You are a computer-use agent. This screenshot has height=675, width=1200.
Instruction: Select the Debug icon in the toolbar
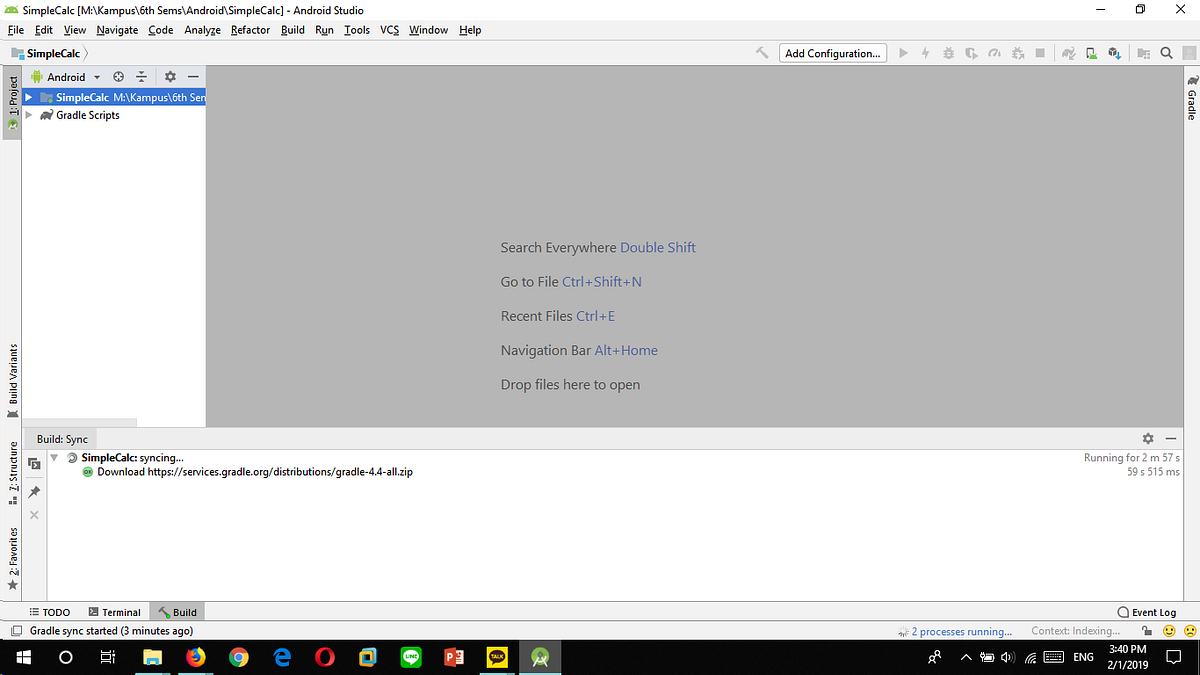[948, 52]
